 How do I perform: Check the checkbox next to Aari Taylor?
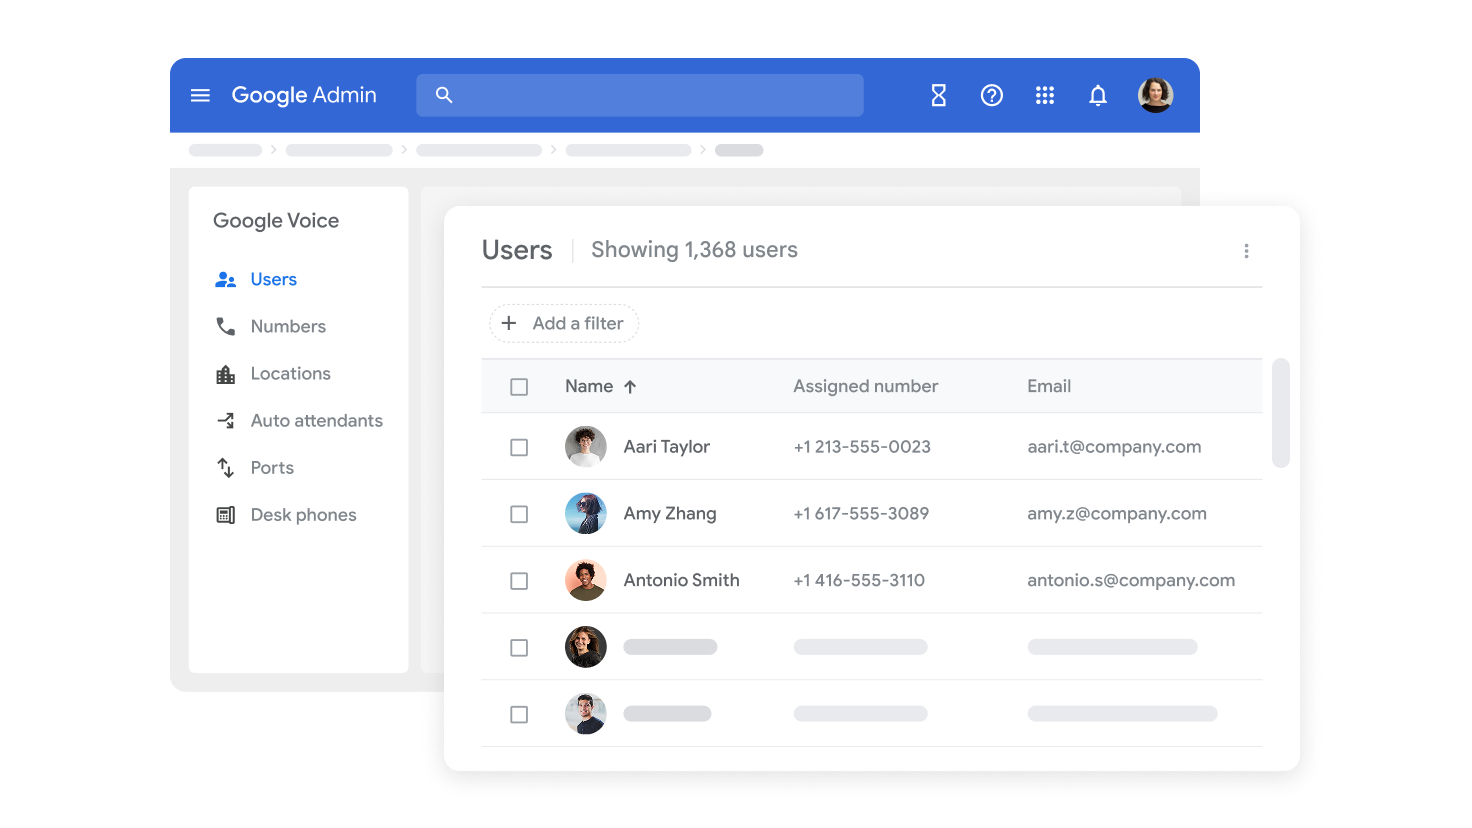[x=519, y=447]
